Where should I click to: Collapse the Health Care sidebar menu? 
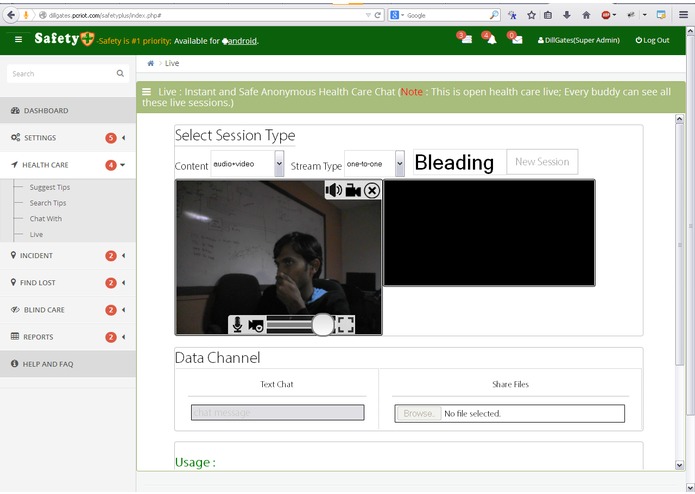click(x=68, y=165)
